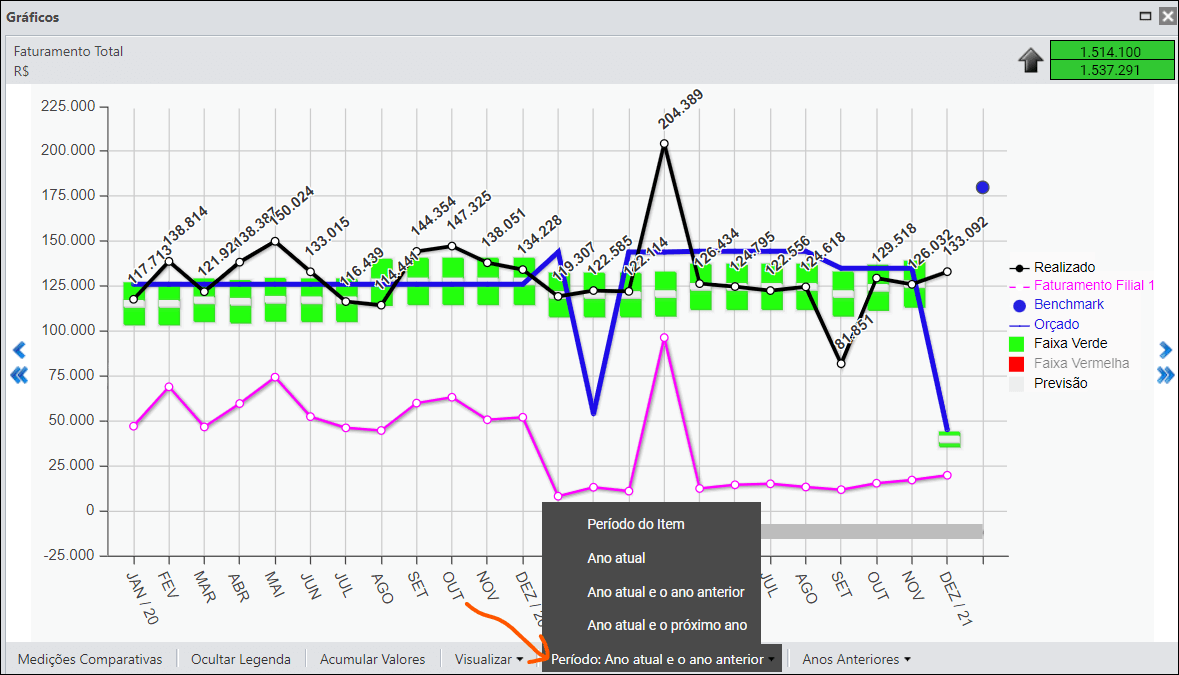Click the gray horizontal chart scrollbar

point(872,531)
